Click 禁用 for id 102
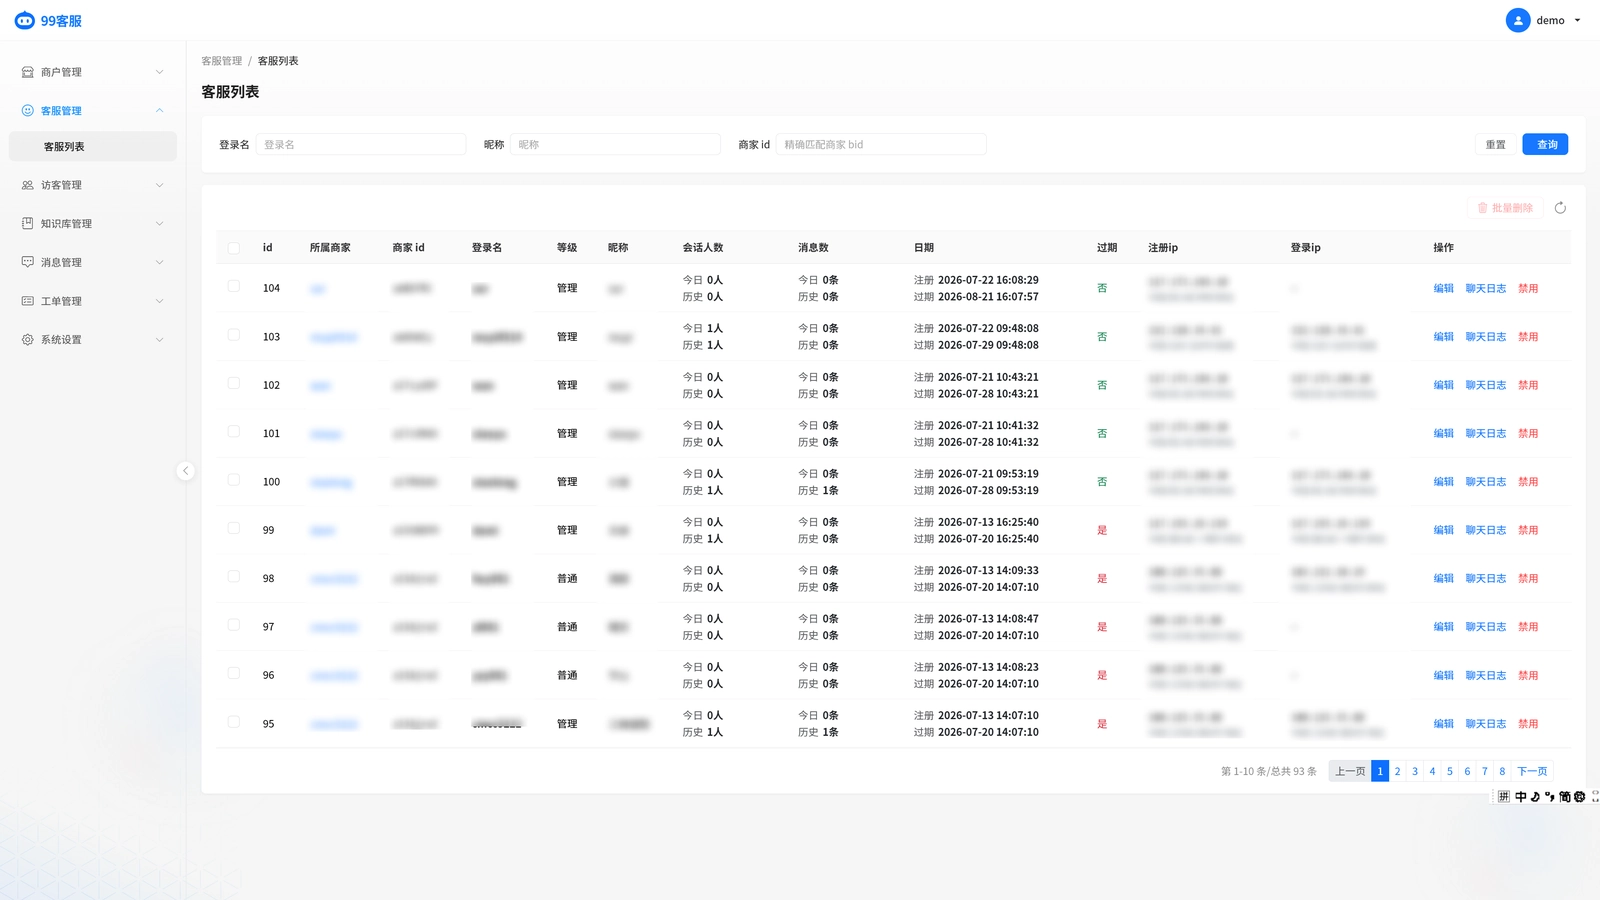The width and height of the screenshot is (1600, 900). coord(1528,385)
